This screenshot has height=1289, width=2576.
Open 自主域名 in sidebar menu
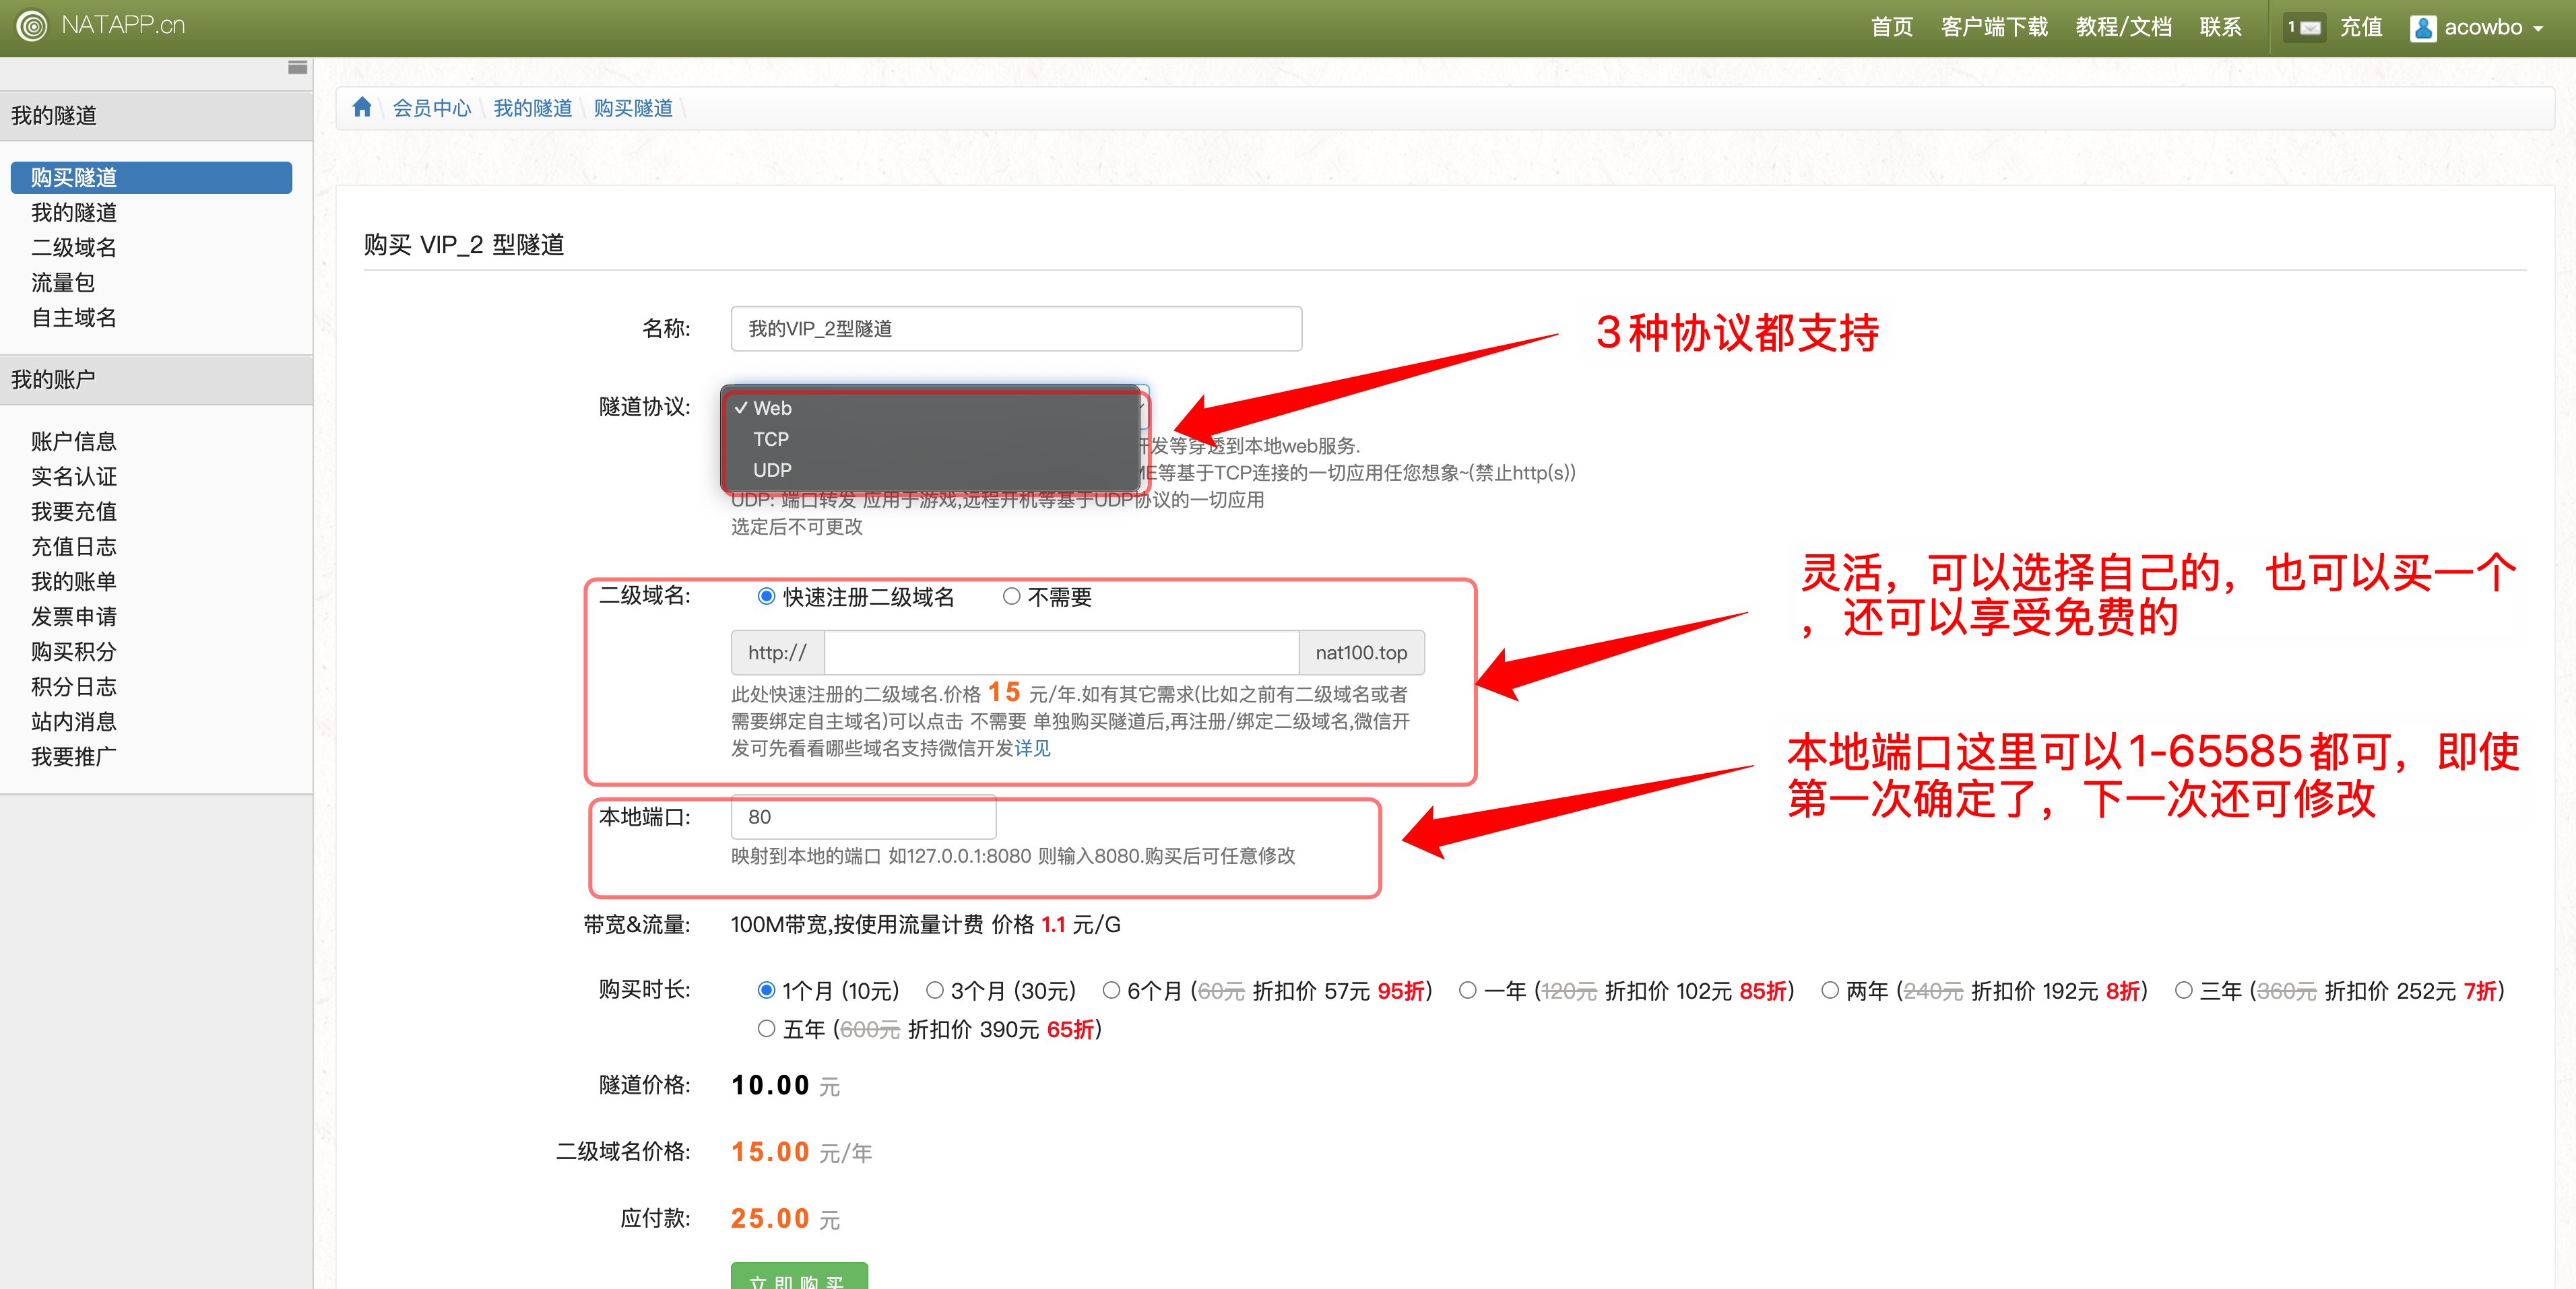[74, 317]
